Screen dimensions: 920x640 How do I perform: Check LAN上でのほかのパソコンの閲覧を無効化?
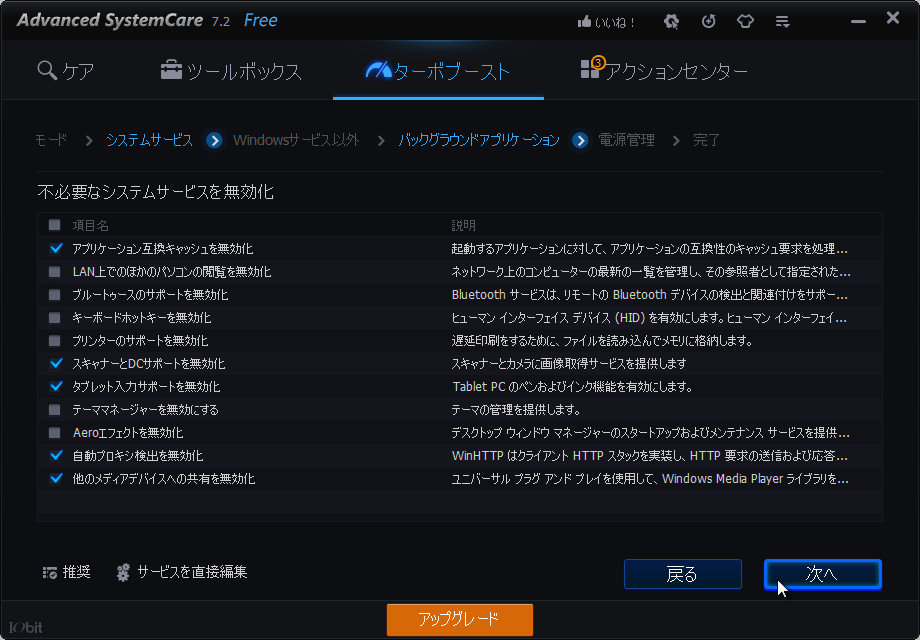coord(55,272)
